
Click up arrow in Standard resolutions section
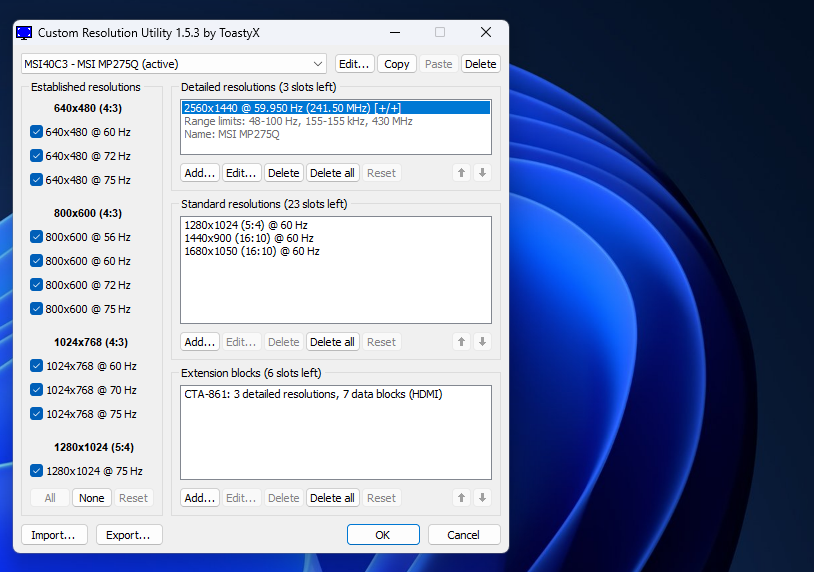462,342
